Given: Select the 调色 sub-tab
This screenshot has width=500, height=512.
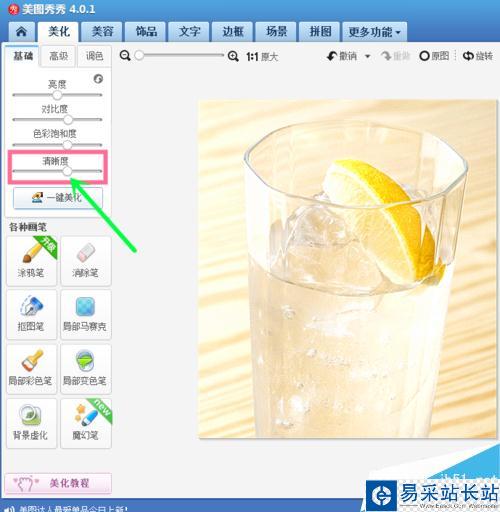Looking at the screenshot, I should 94,56.
